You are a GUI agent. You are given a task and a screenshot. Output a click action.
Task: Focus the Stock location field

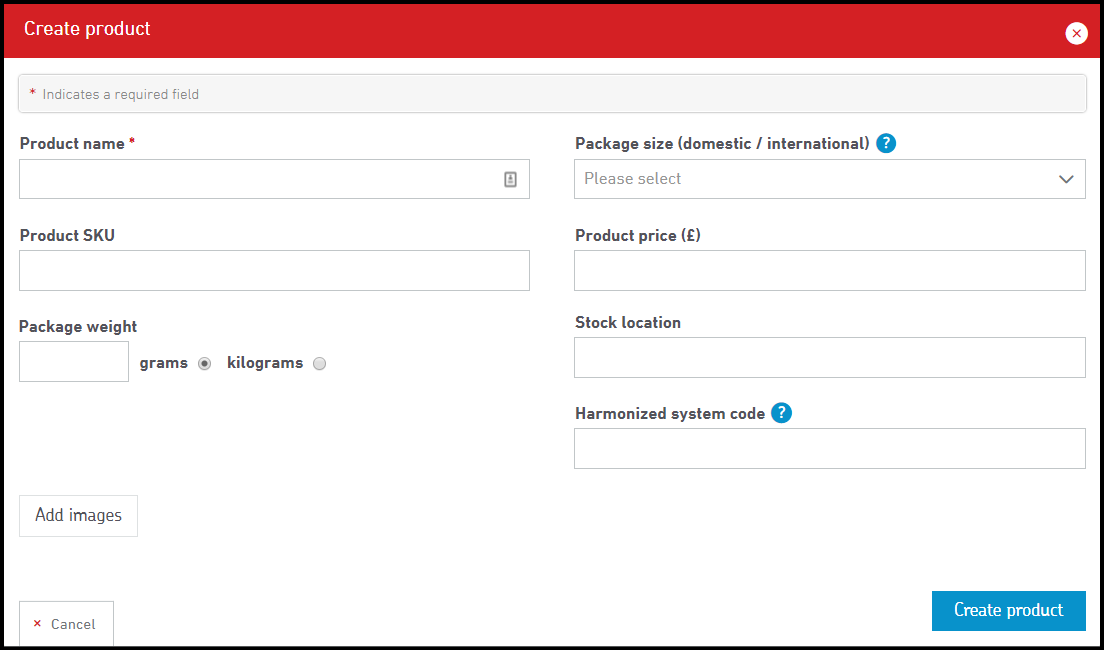click(x=829, y=358)
